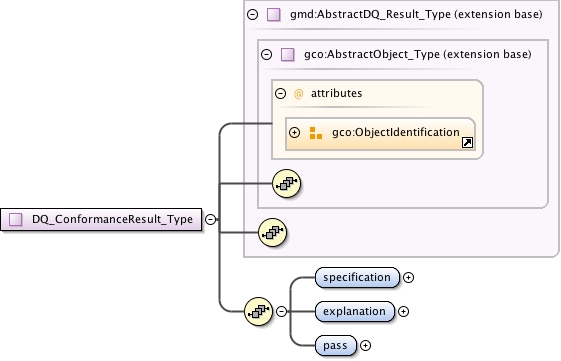Follow the gco:ObjectIdentification reference arrow
Viewport: 561px width, 361px height.
467,142
